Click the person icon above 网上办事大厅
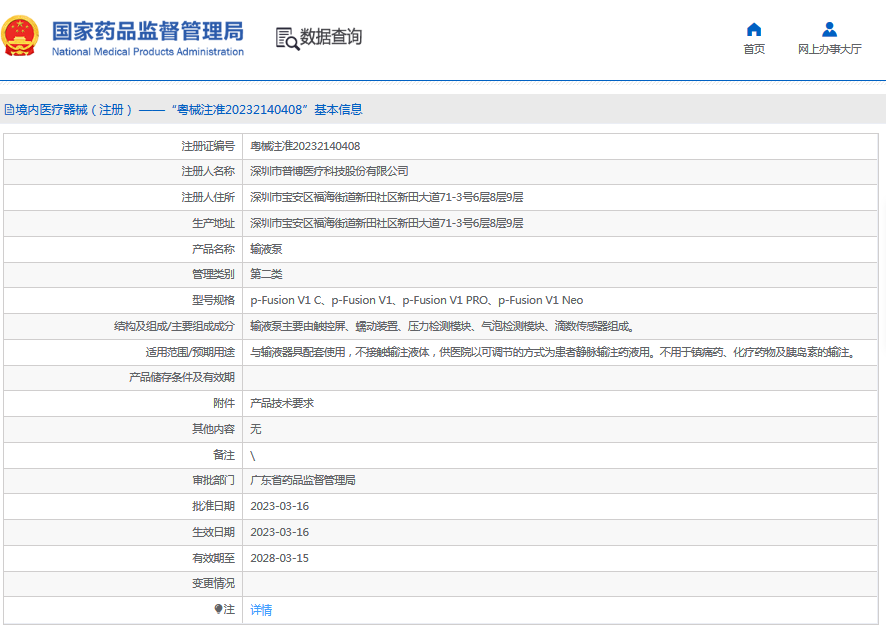The width and height of the screenshot is (886, 632). 828,29
